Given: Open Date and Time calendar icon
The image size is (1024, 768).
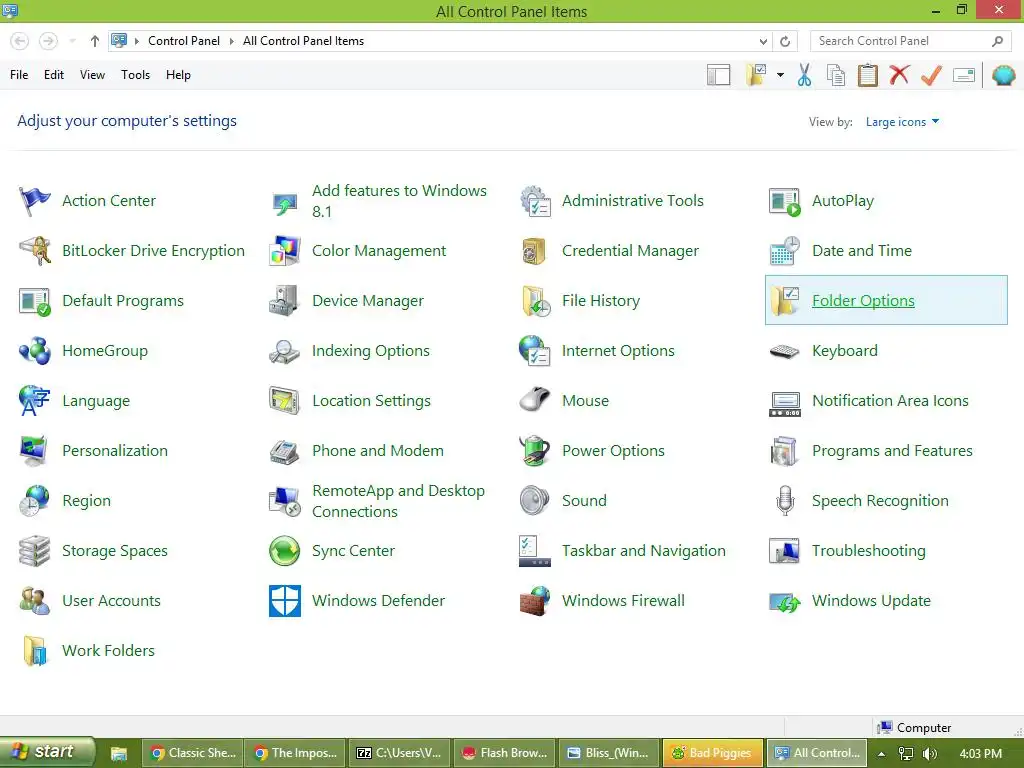Looking at the screenshot, I should pyautogui.click(x=784, y=251).
